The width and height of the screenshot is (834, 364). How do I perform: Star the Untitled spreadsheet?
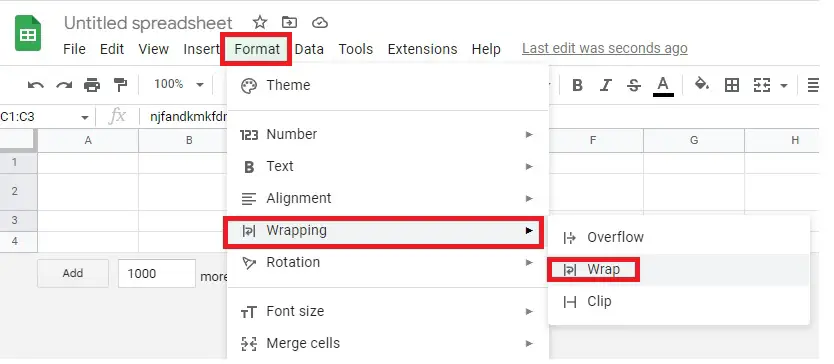tap(260, 22)
